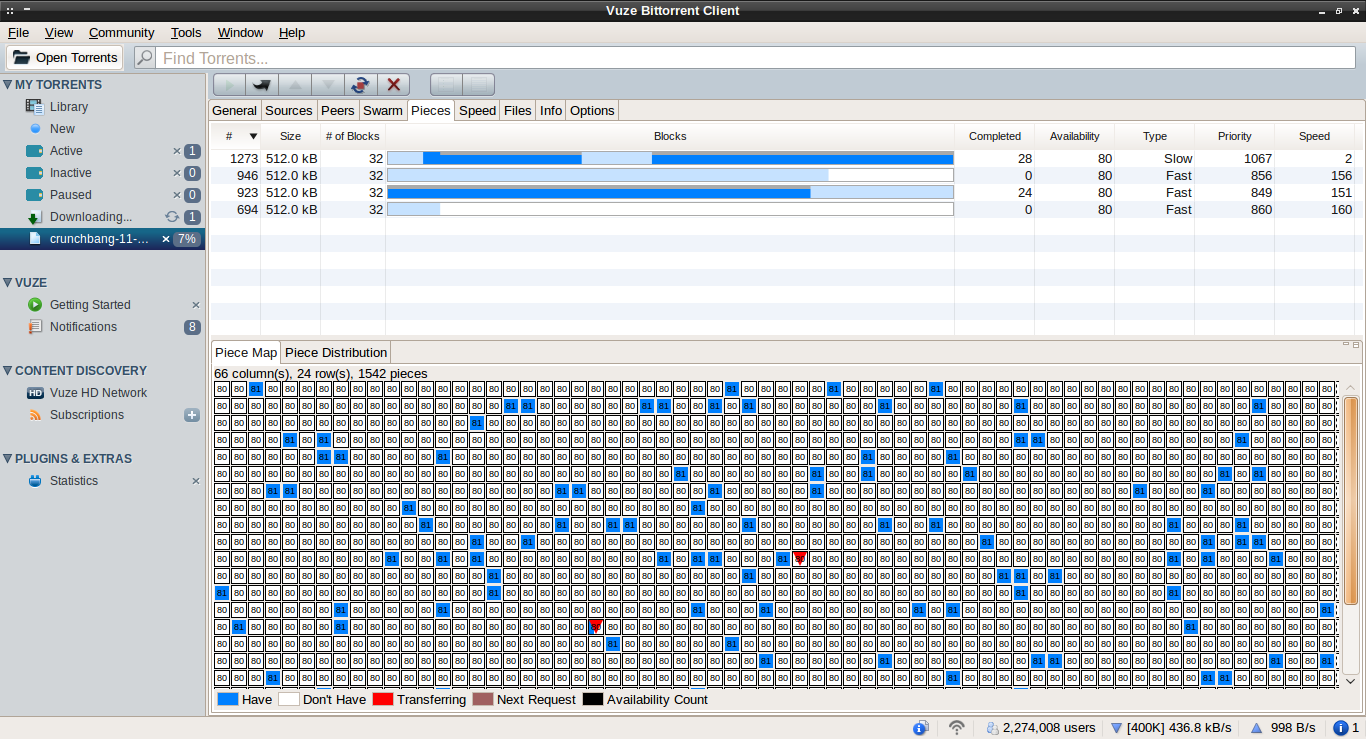Screen dimensions: 1366x739
Task: Collapse the PLUGINS & EXTRAS section triangle
Action: pos(7,459)
